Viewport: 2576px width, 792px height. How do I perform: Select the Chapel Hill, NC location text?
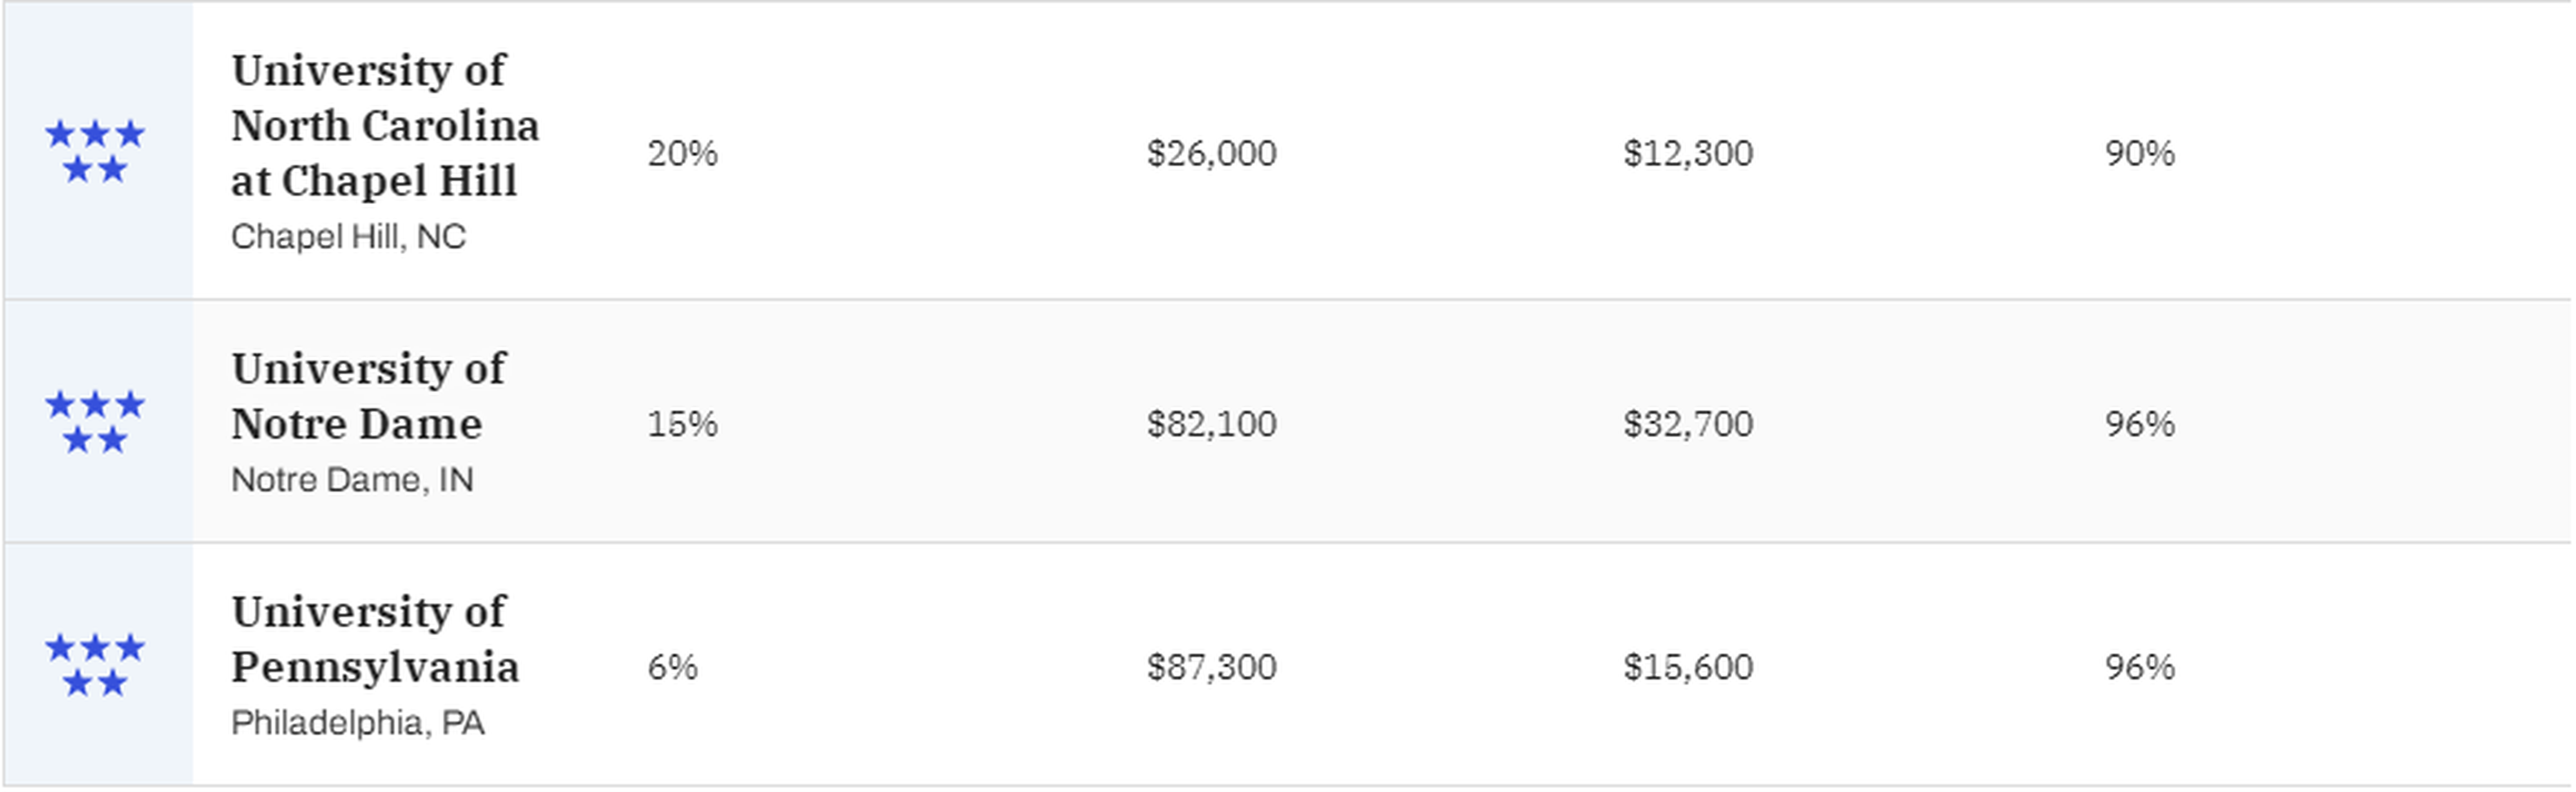348,237
